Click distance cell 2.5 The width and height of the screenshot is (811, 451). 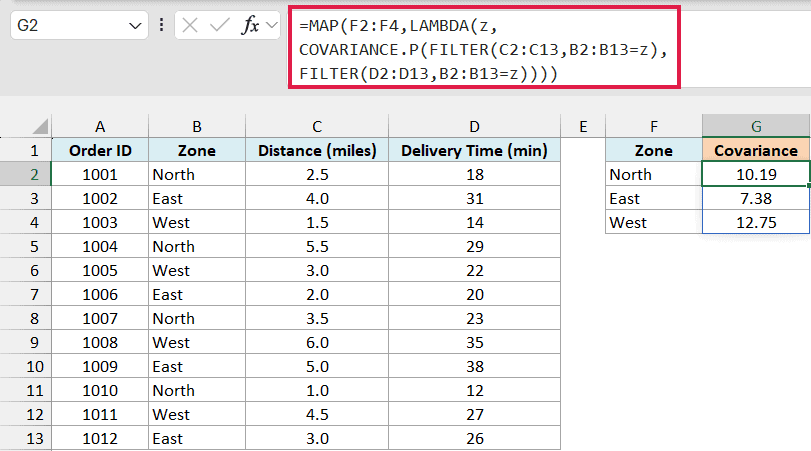pos(317,174)
